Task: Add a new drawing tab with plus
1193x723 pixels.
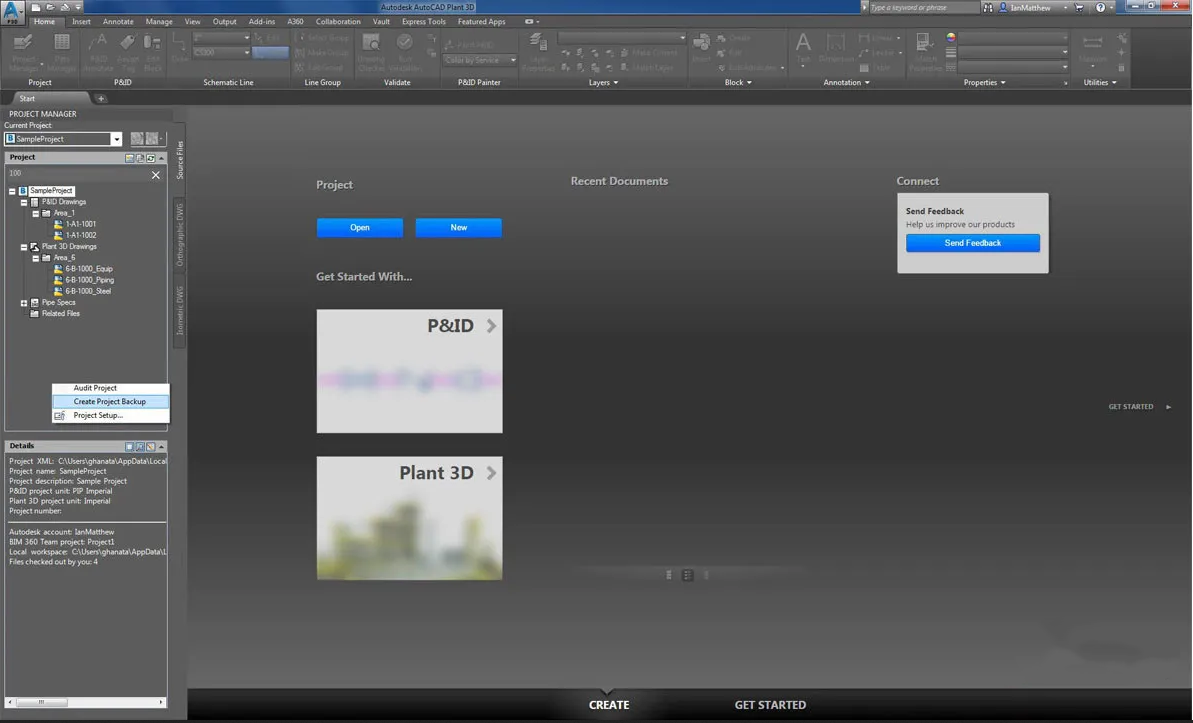Action: coord(100,98)
